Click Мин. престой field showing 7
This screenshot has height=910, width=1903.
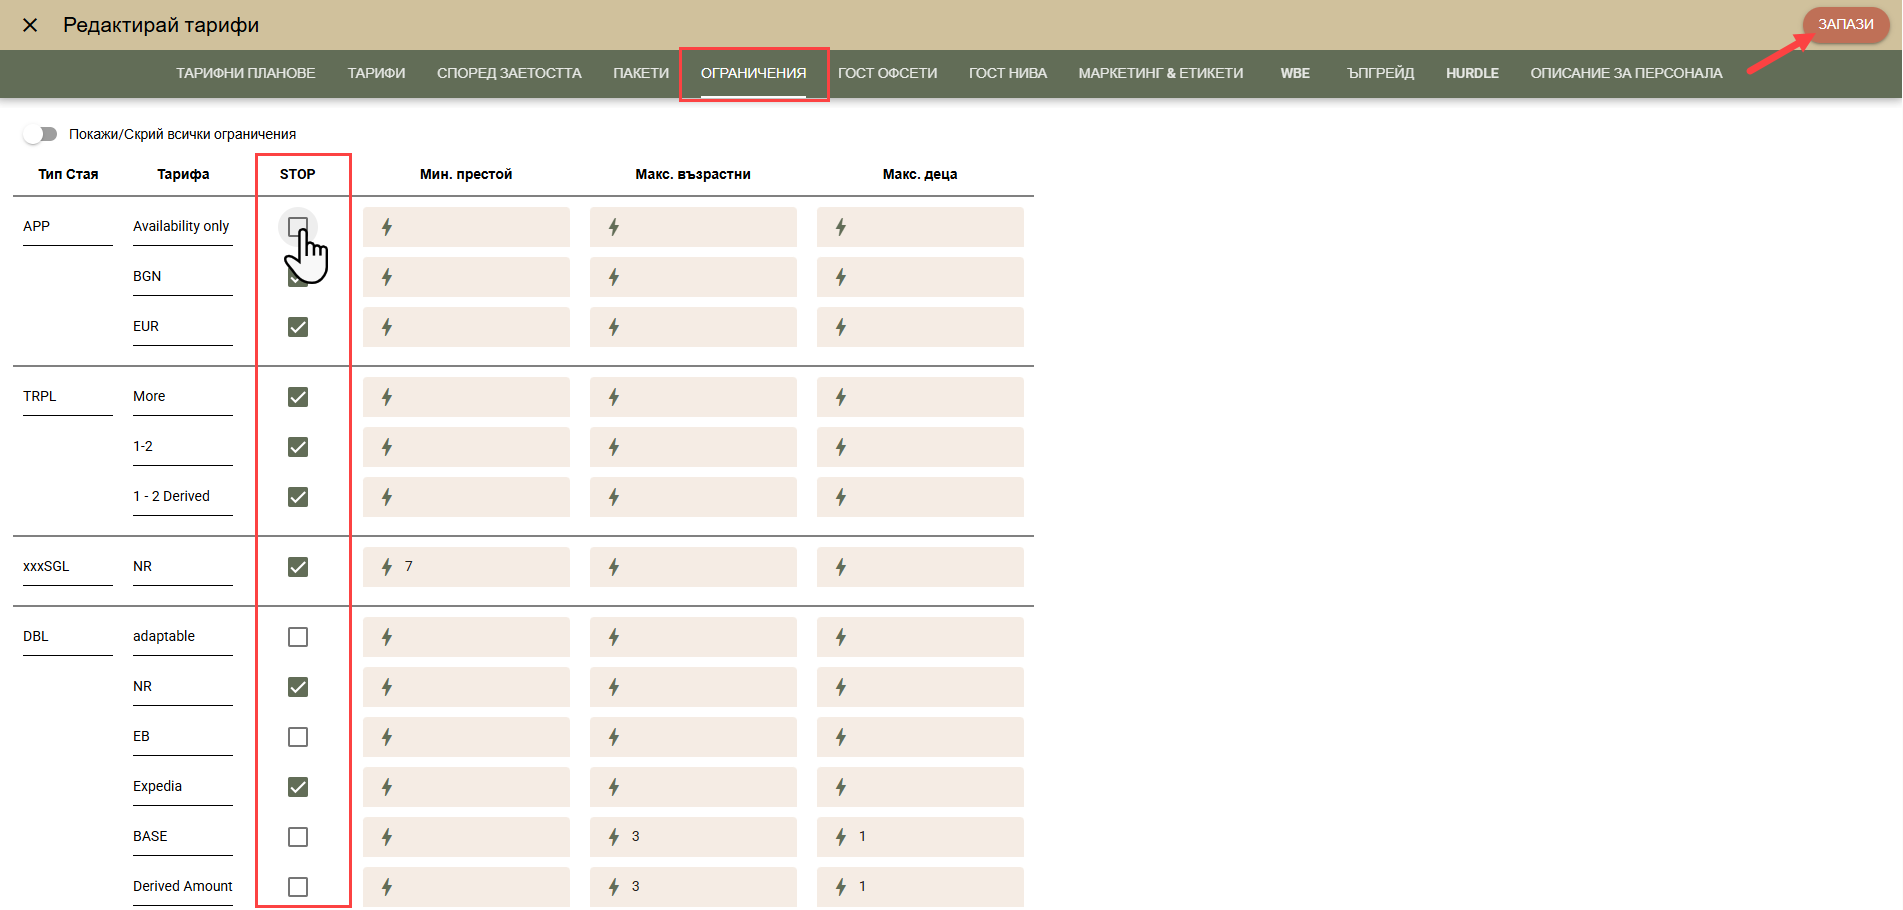point(466,567)
